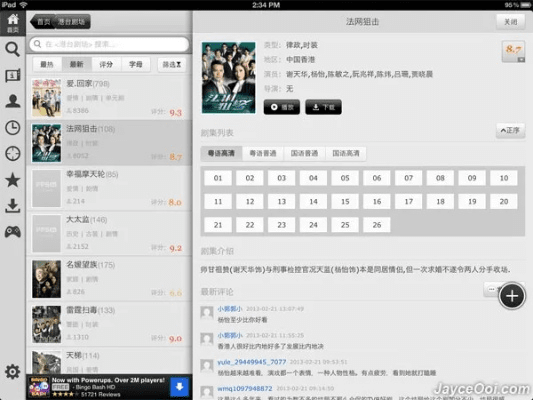The image size is (533, 400).
Task: Open the star favorites icon in the sidebar
Action: [x=13, y=180]
